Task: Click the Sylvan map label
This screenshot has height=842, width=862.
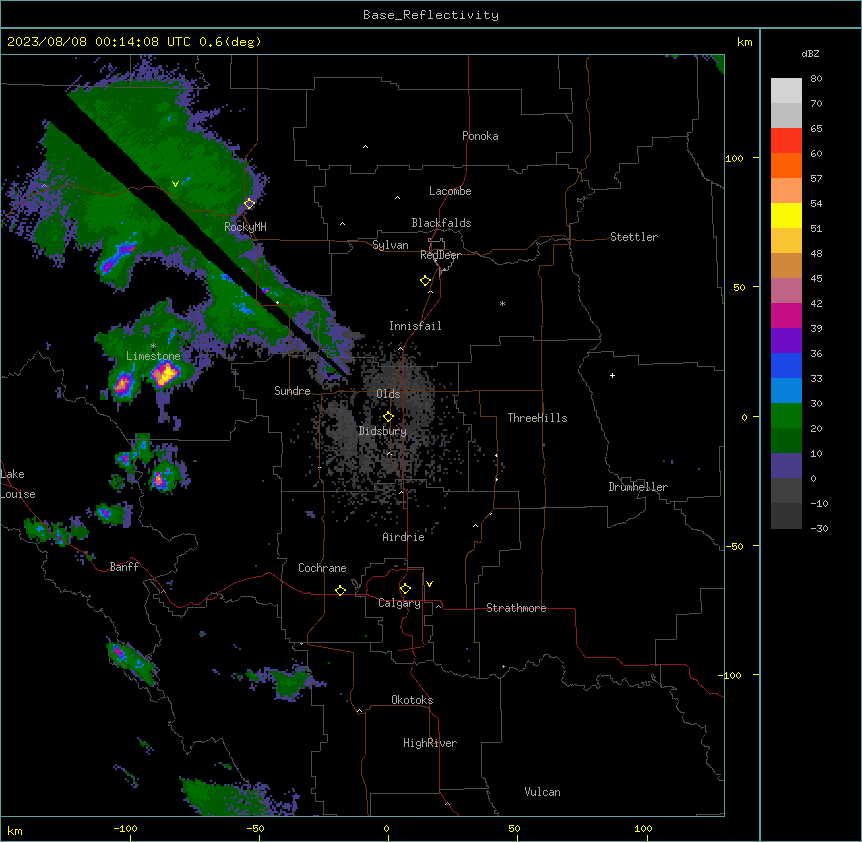Action: (x=390, y=245)
